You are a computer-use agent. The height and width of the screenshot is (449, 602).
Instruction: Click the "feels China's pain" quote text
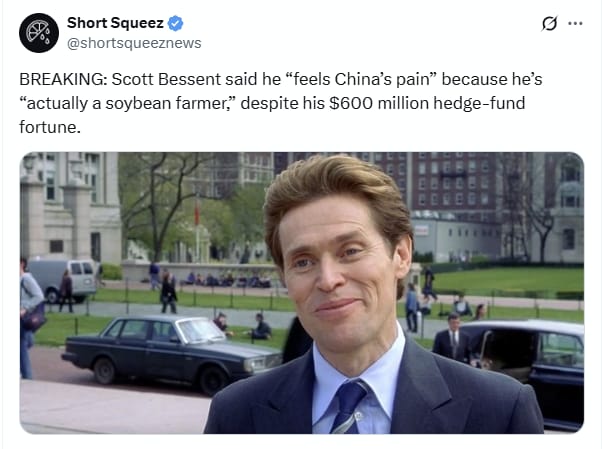pos(361,80)
